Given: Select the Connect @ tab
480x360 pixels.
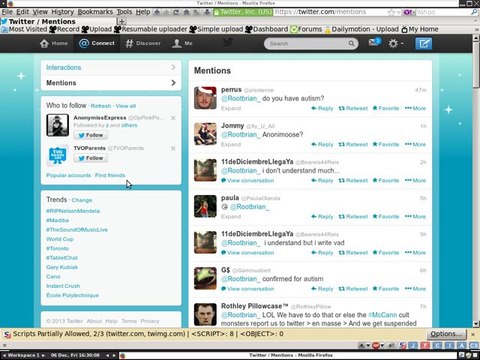Looking at the screenshot, I should [97, 43].
